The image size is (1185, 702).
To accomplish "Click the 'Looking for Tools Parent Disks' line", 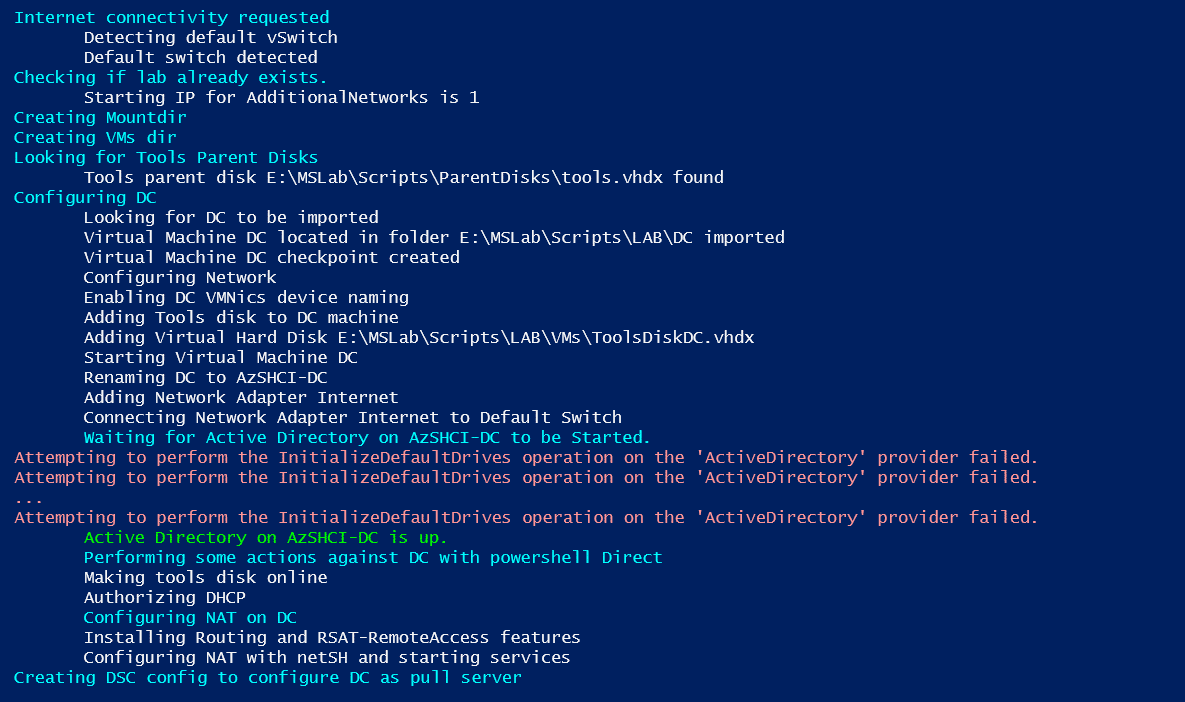I will (x=166, y=157).
